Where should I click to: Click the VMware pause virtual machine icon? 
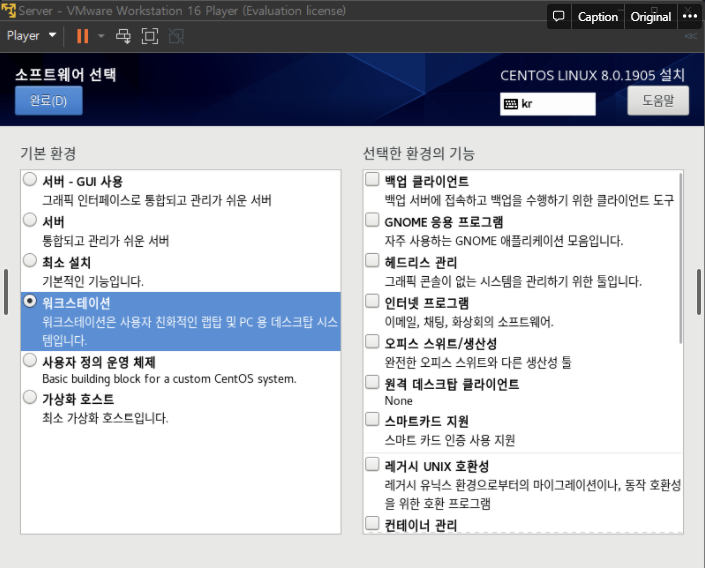82,36
